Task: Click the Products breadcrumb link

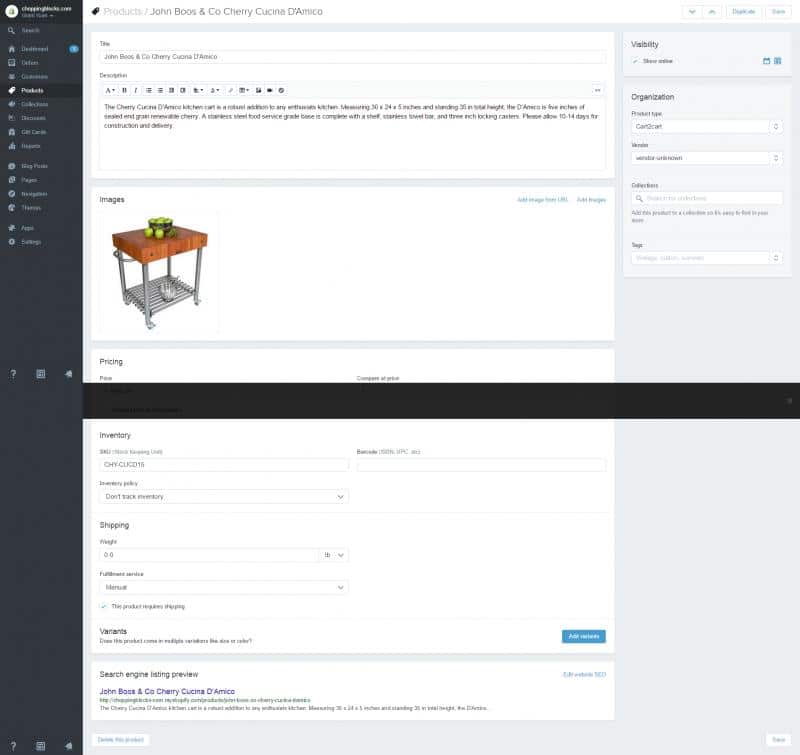Action: tap(122, 11)
